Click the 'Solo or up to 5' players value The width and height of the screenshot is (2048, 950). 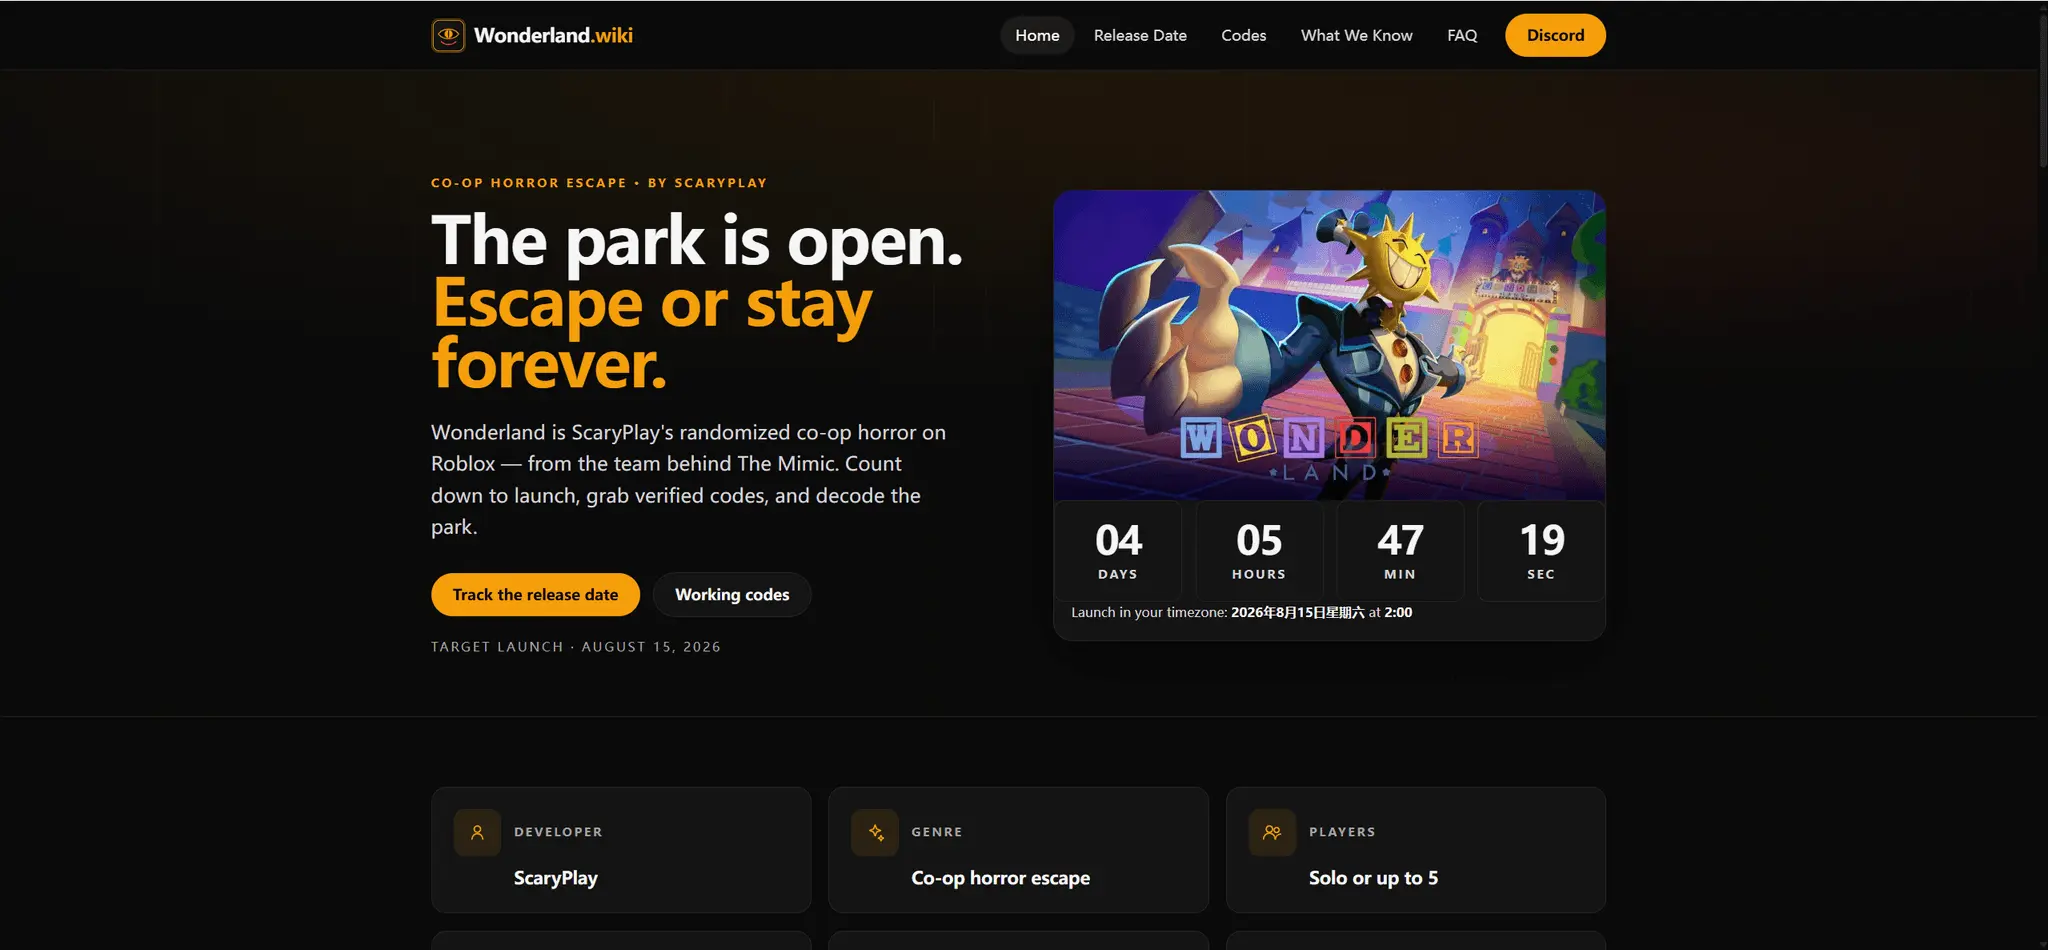click(x=1373, y=878)
